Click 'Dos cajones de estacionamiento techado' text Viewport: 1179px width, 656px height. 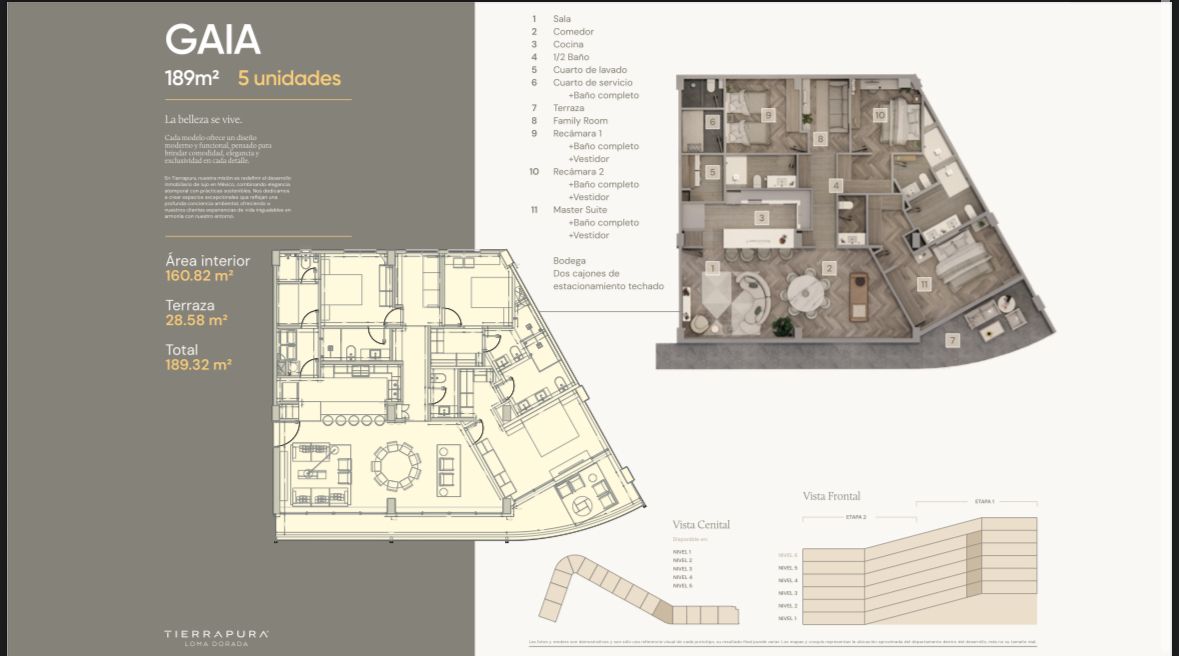(x=608, y=280)
